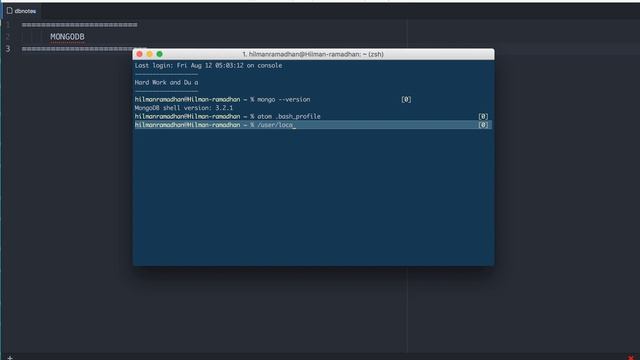
Task: Click the [0] status on atom .bash_profile line
Action: coord(483,117)
